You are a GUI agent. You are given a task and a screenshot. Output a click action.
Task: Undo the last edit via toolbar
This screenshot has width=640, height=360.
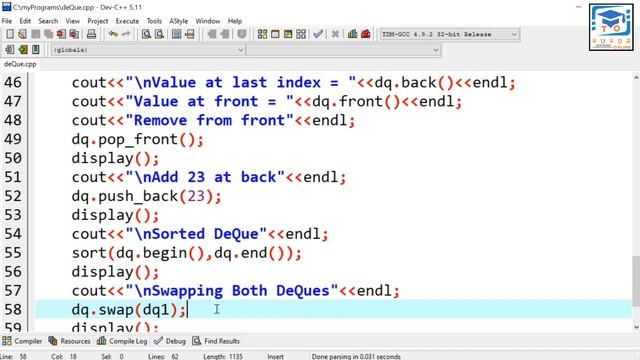coord(113,34)
